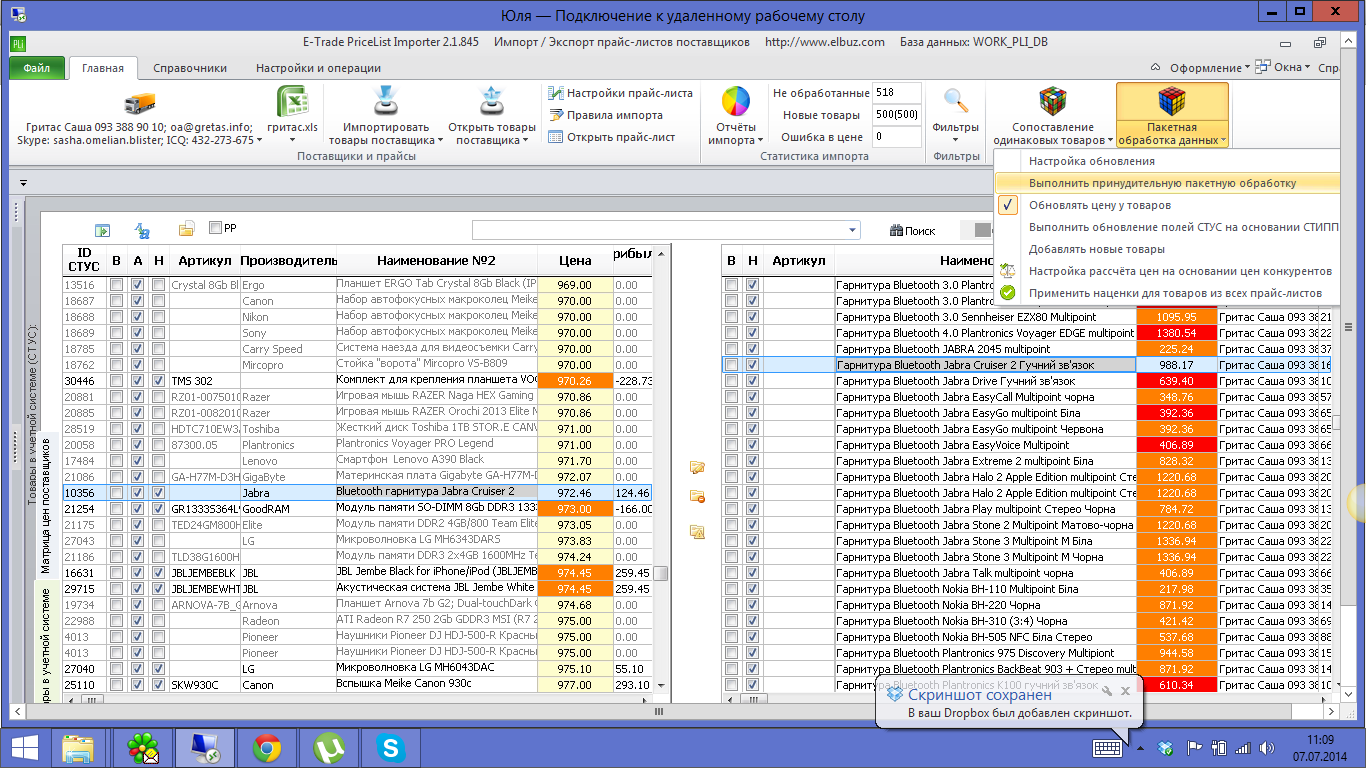Screen dimensions: 1366x768
Task: Click the blue A-letter translate icon above left grid
Action: coord(142,230)
